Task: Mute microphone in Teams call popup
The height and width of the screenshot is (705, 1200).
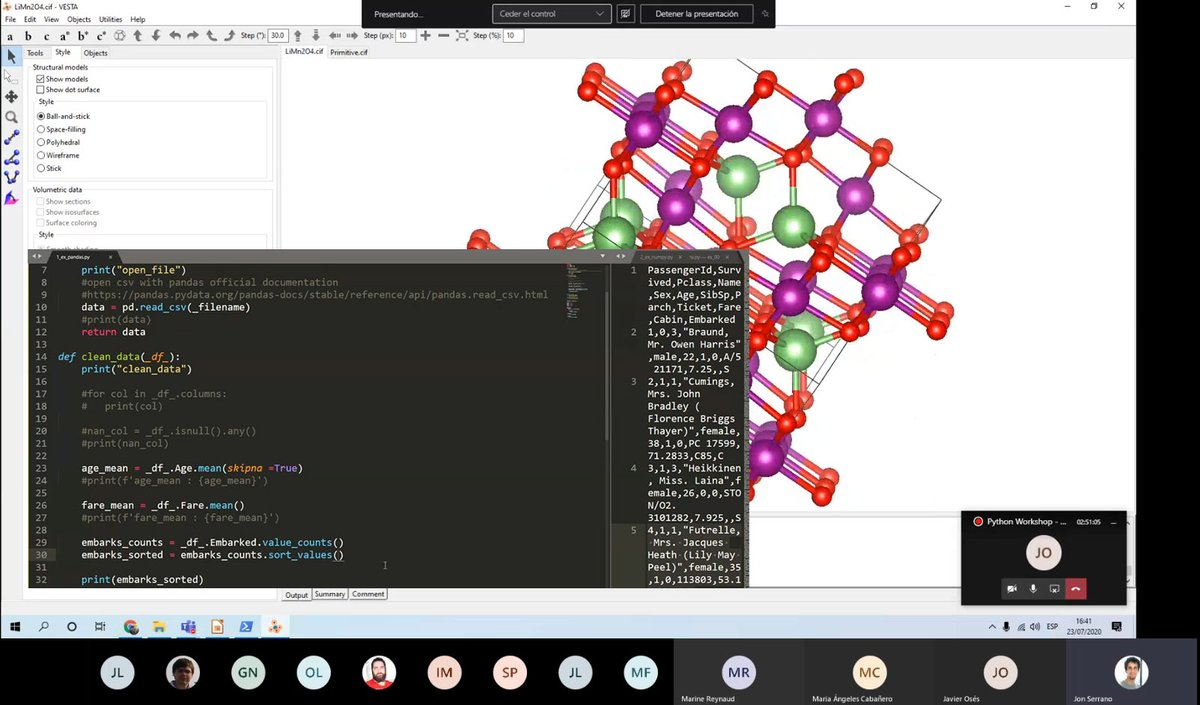Action: [x=1033, y=589]
